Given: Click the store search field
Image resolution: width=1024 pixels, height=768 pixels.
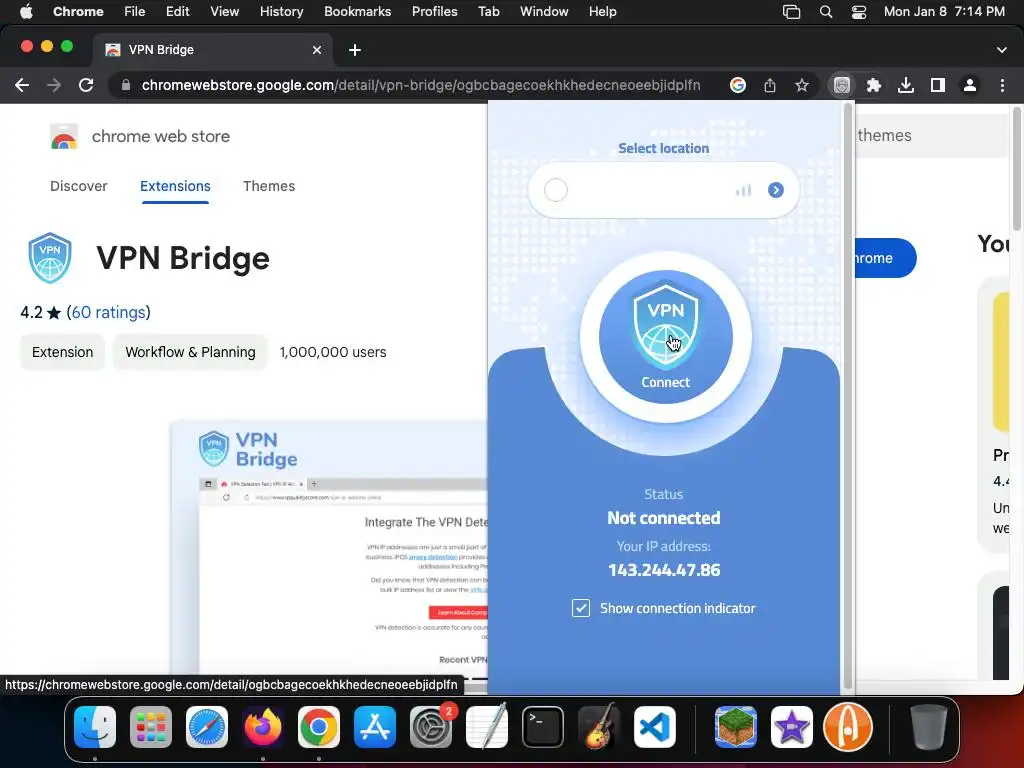Looking at the screenshot, I should click(x=932, y=135).
